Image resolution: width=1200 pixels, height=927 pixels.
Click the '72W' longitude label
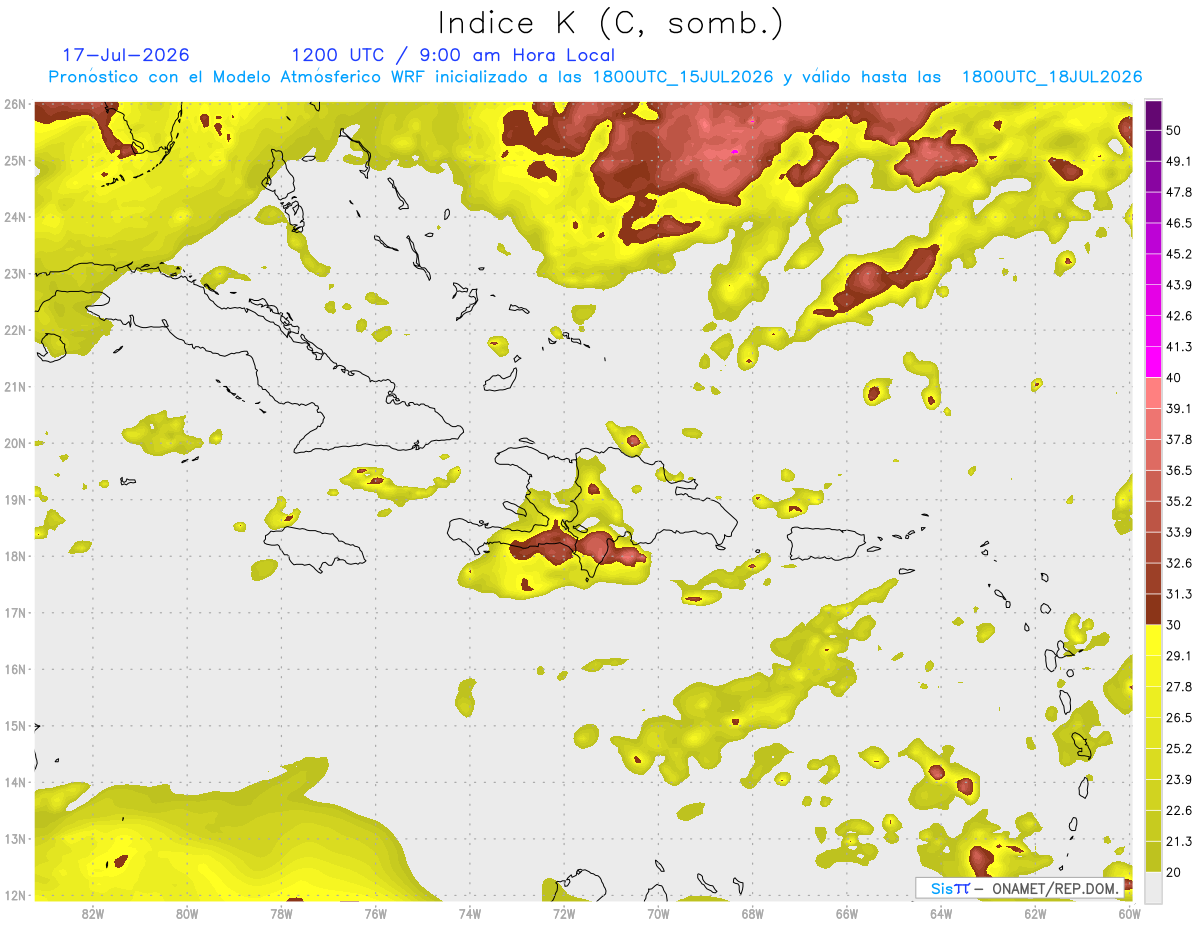click(564, 913)
